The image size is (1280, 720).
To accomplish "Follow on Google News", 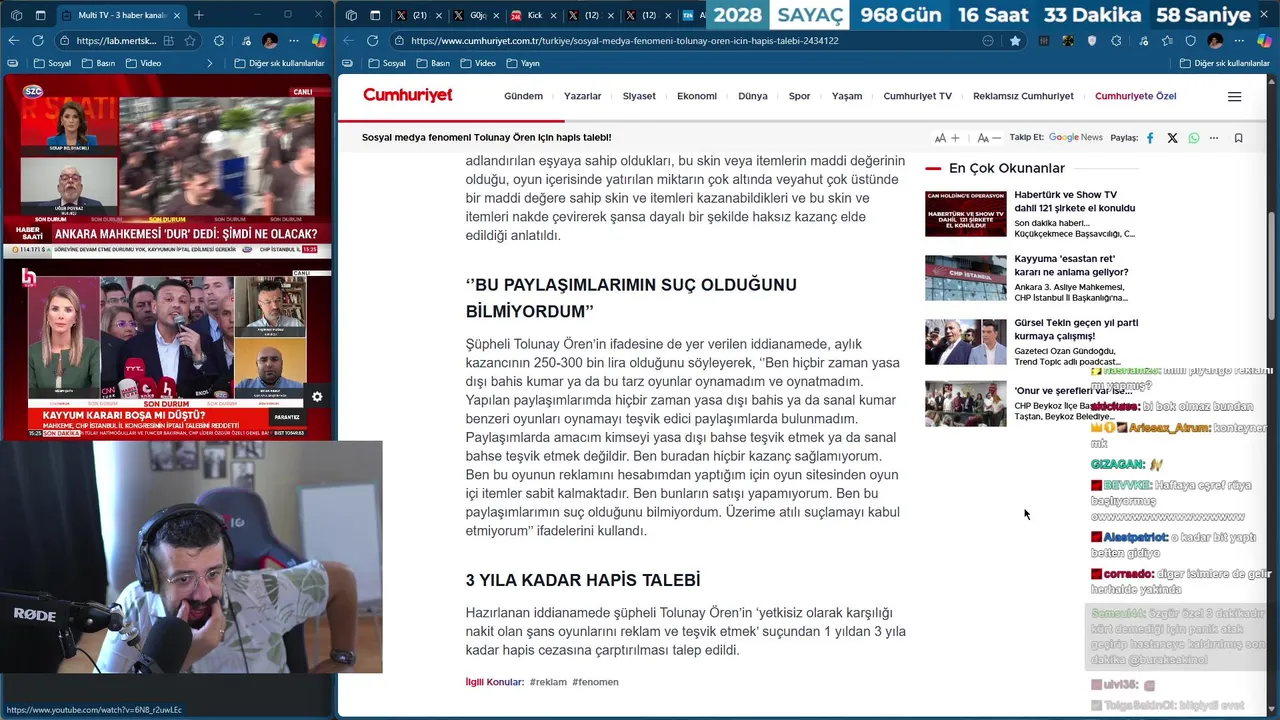I will click(x=1075, y=138).
